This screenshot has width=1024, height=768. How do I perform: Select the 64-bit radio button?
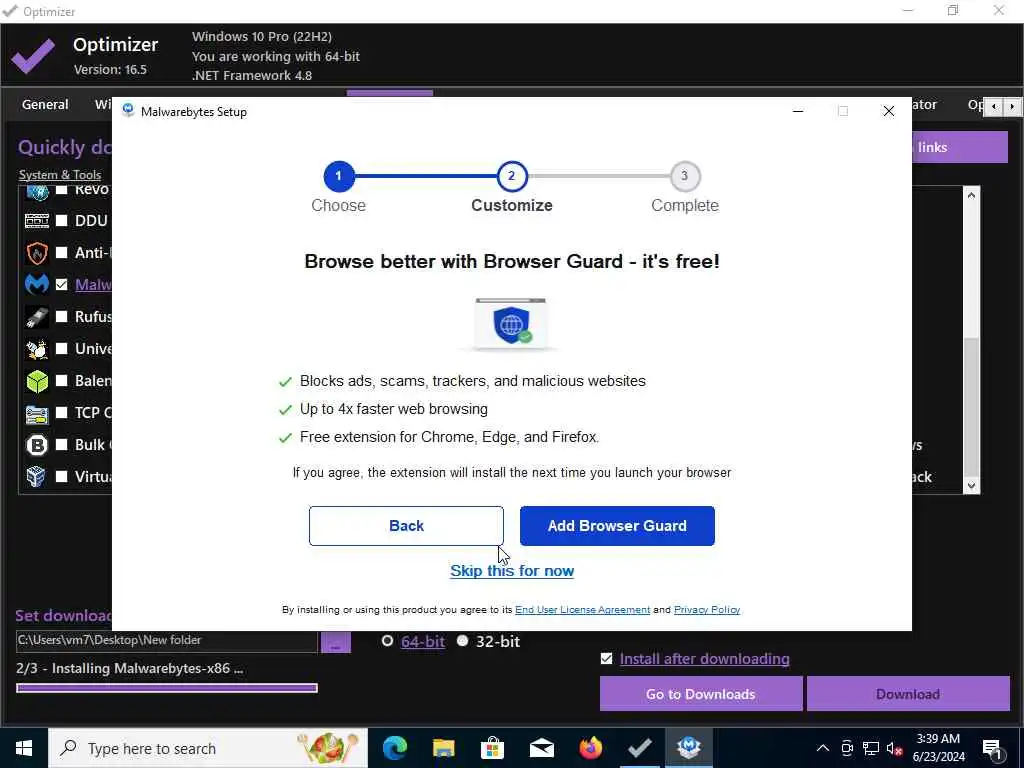tap(387, 641)
